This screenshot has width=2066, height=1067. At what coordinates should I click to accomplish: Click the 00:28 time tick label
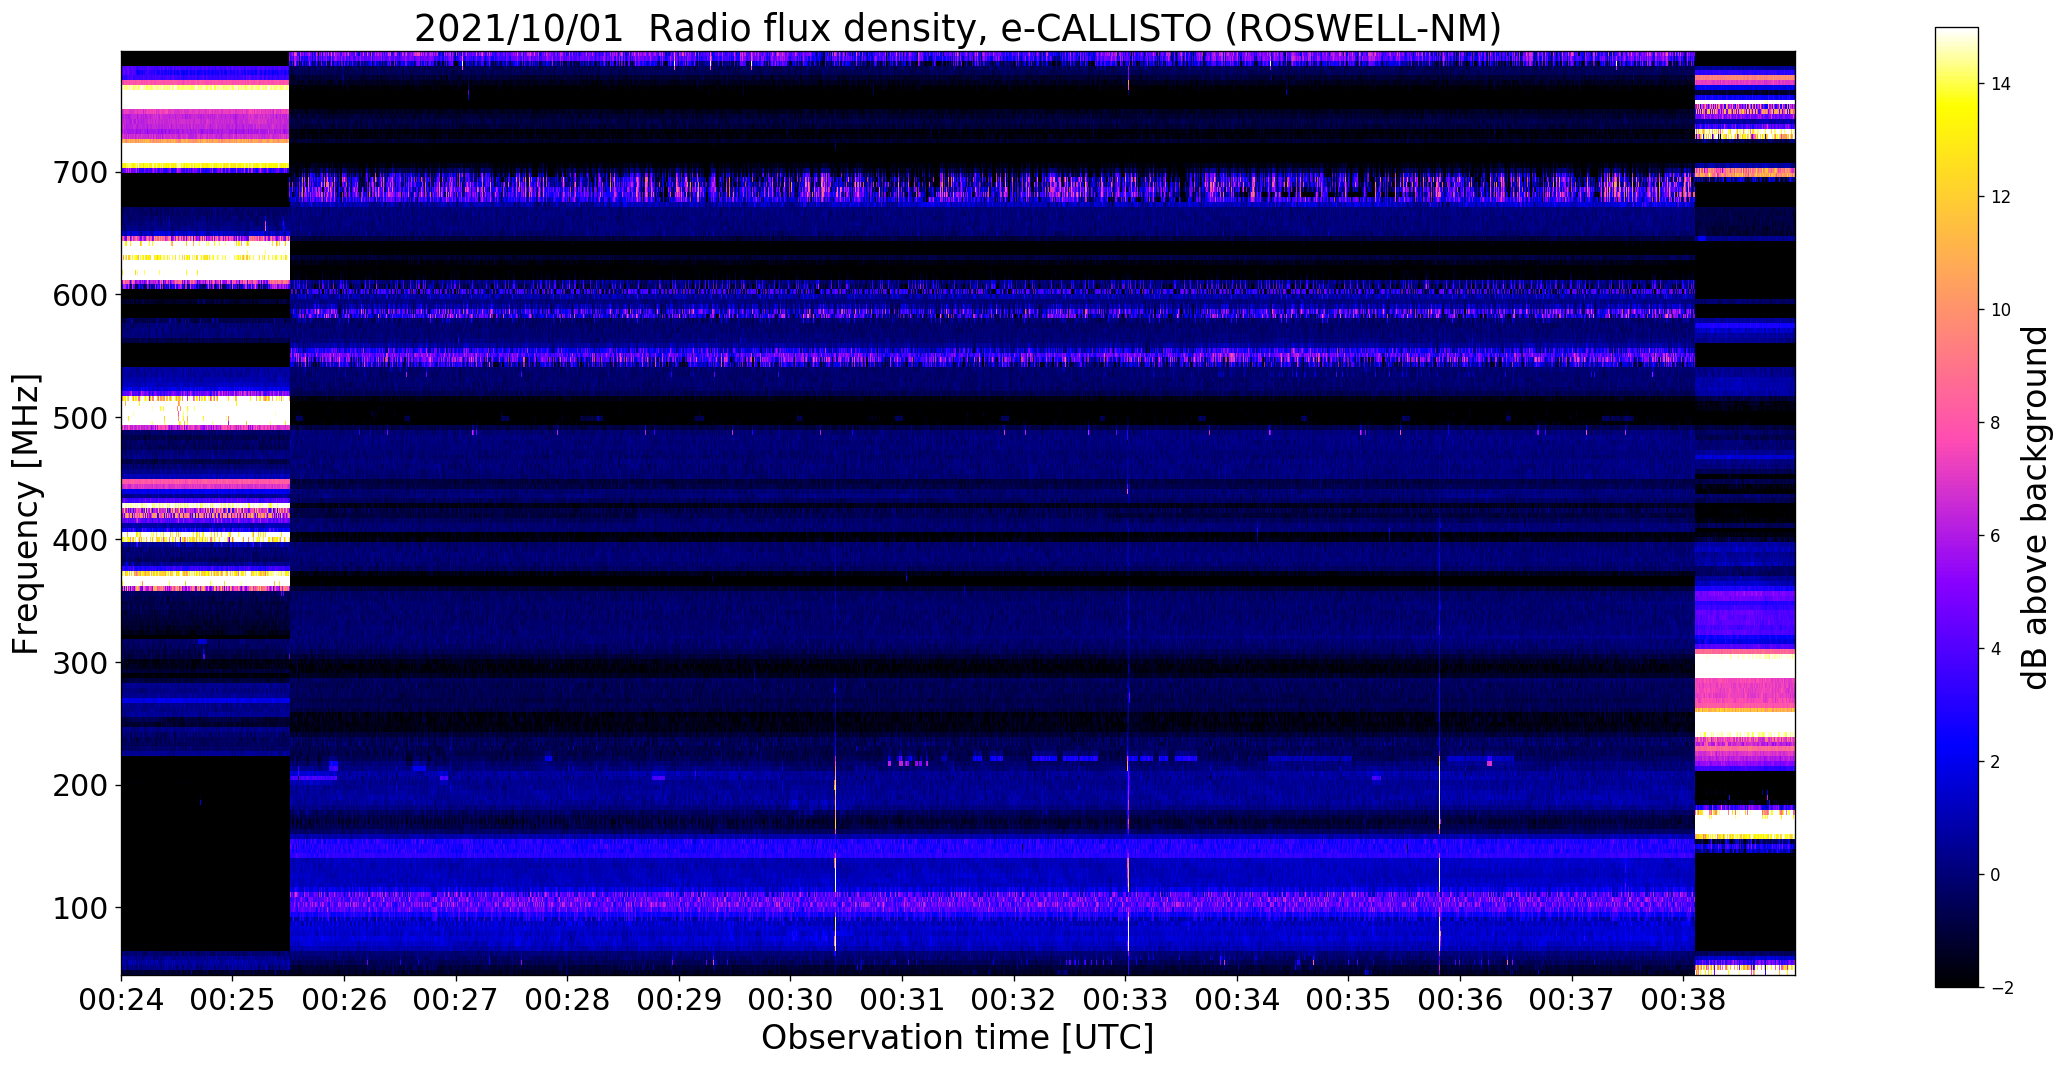568,1000
